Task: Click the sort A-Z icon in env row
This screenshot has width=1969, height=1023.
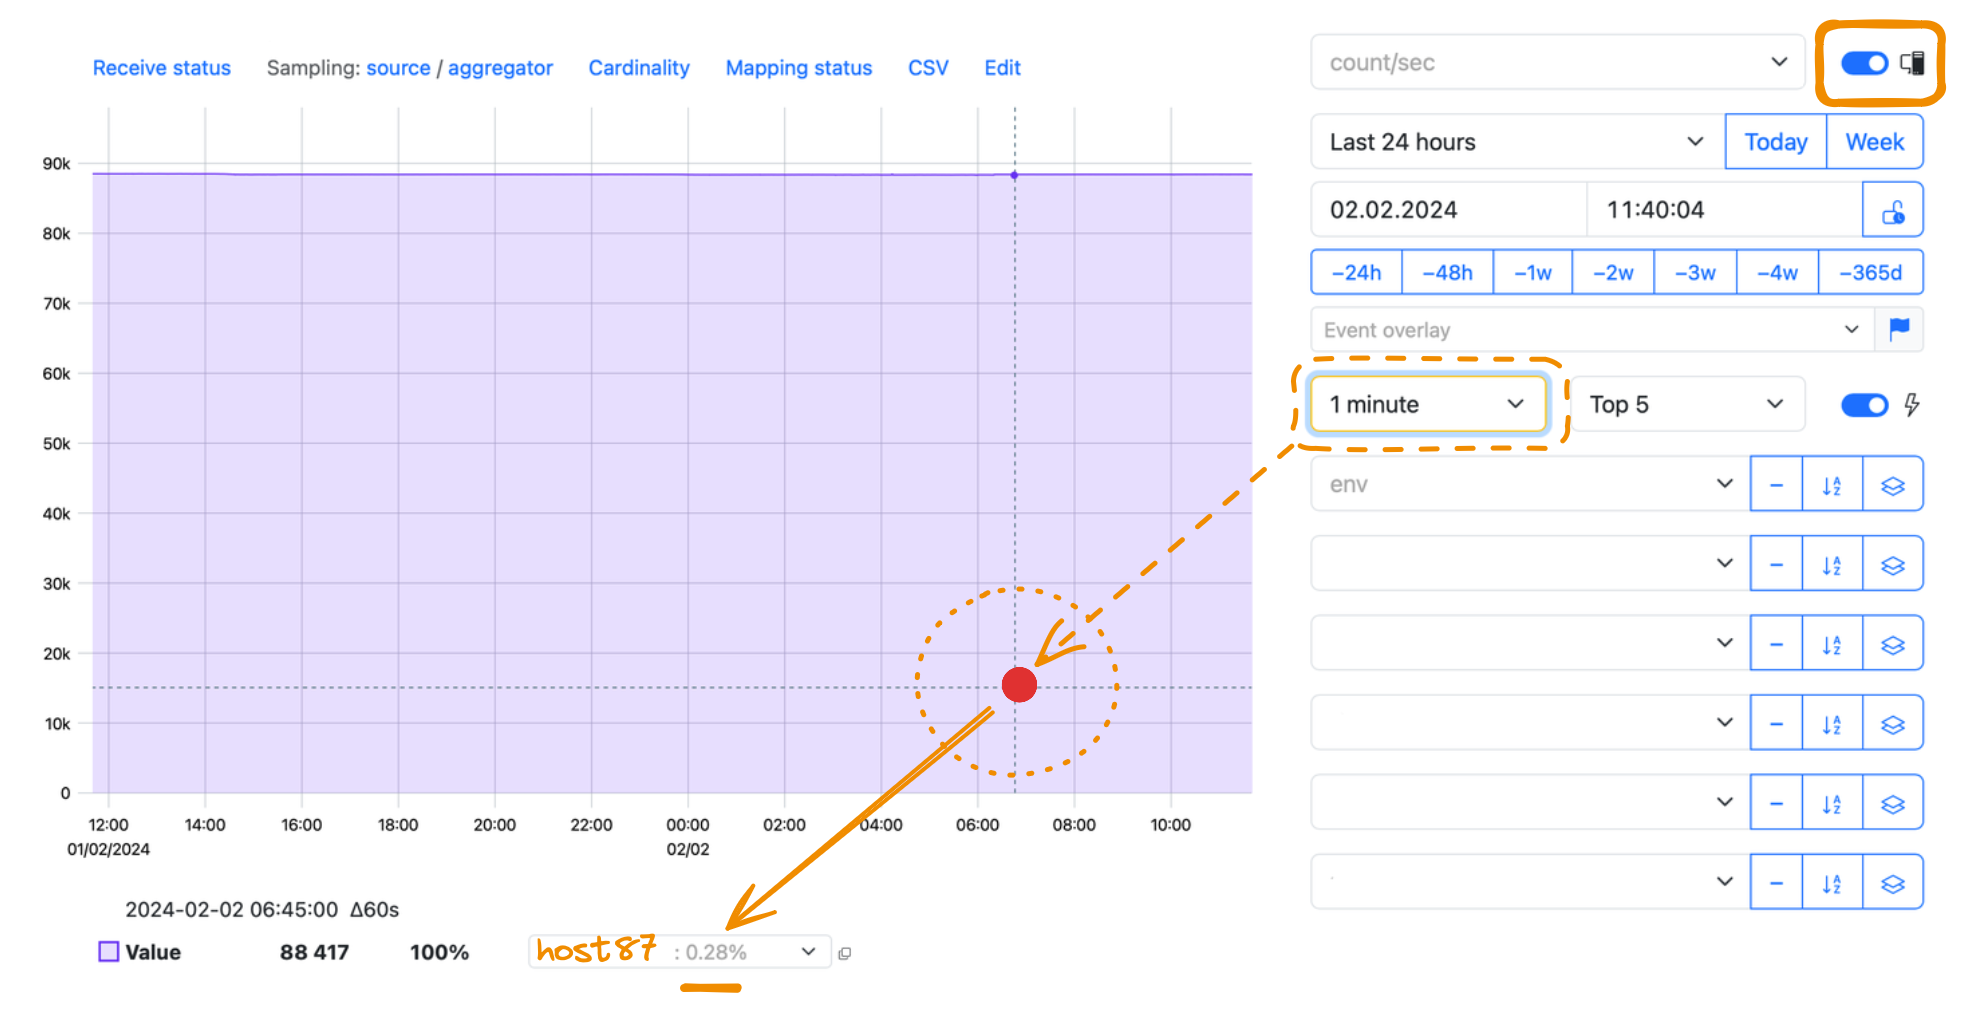Action: tap(1831, 485)
